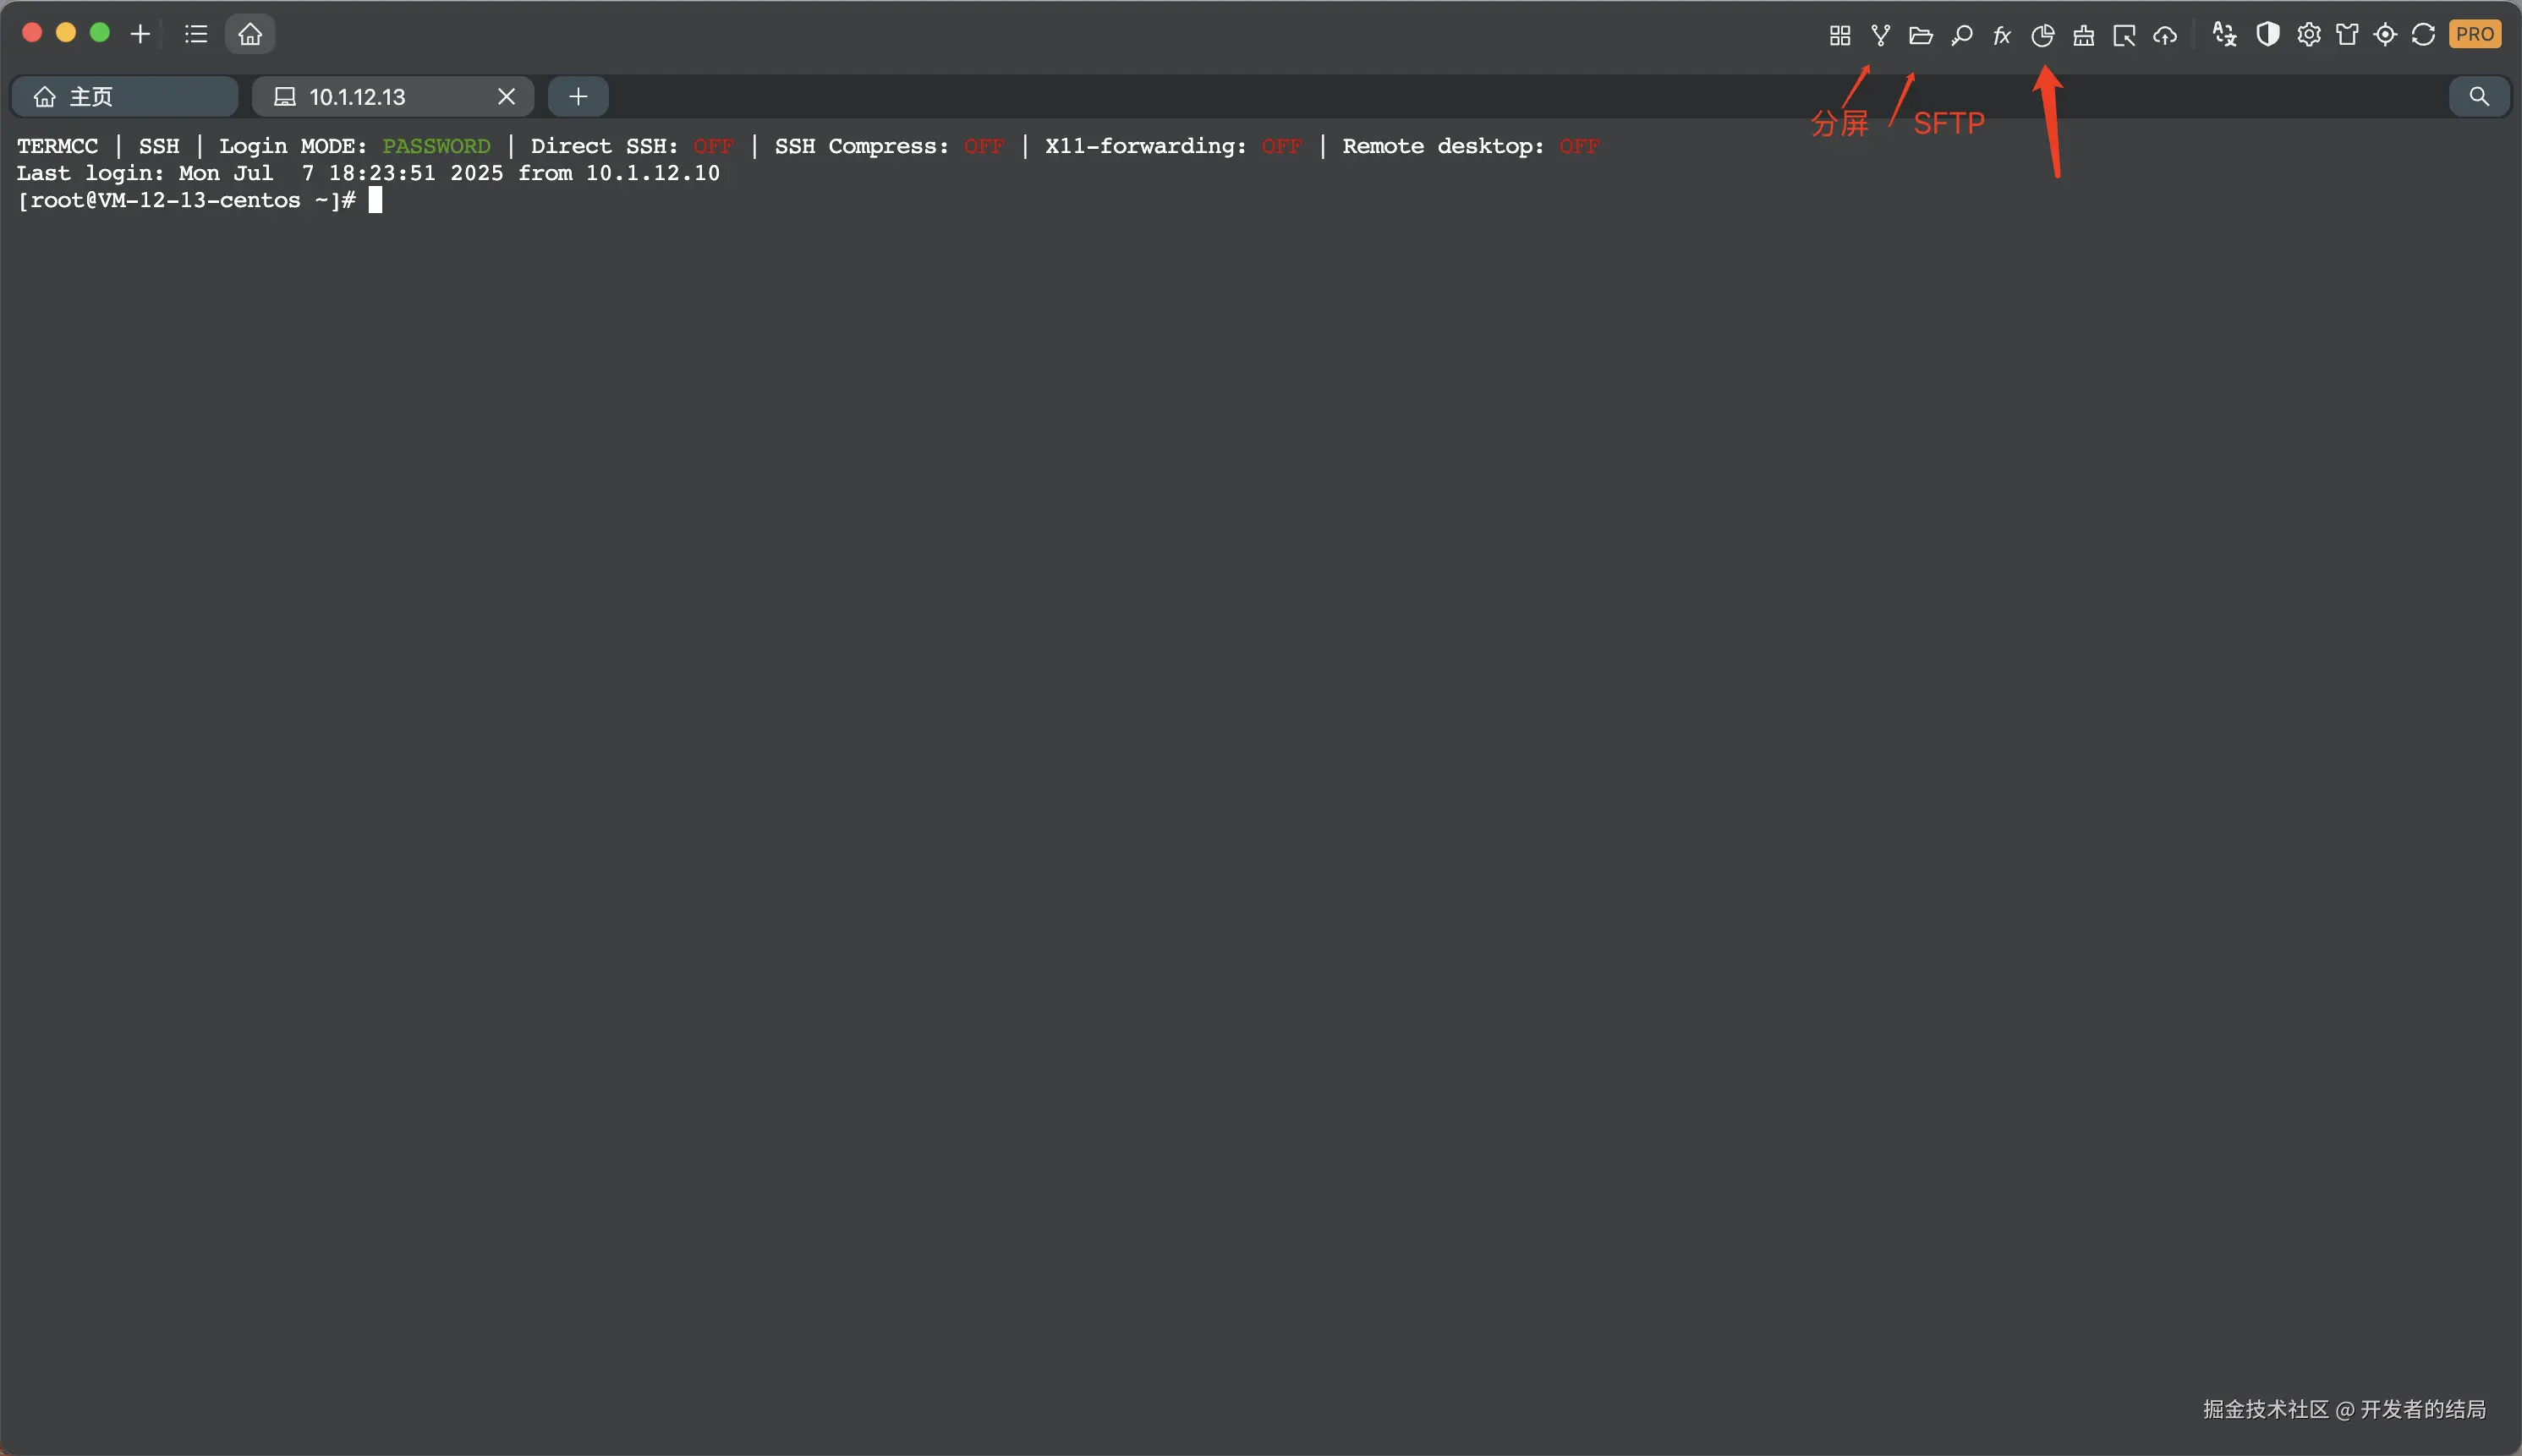Click the t-shirt skin icon
This screenshot has height=1456, width=2522.
coord(2347,35)
